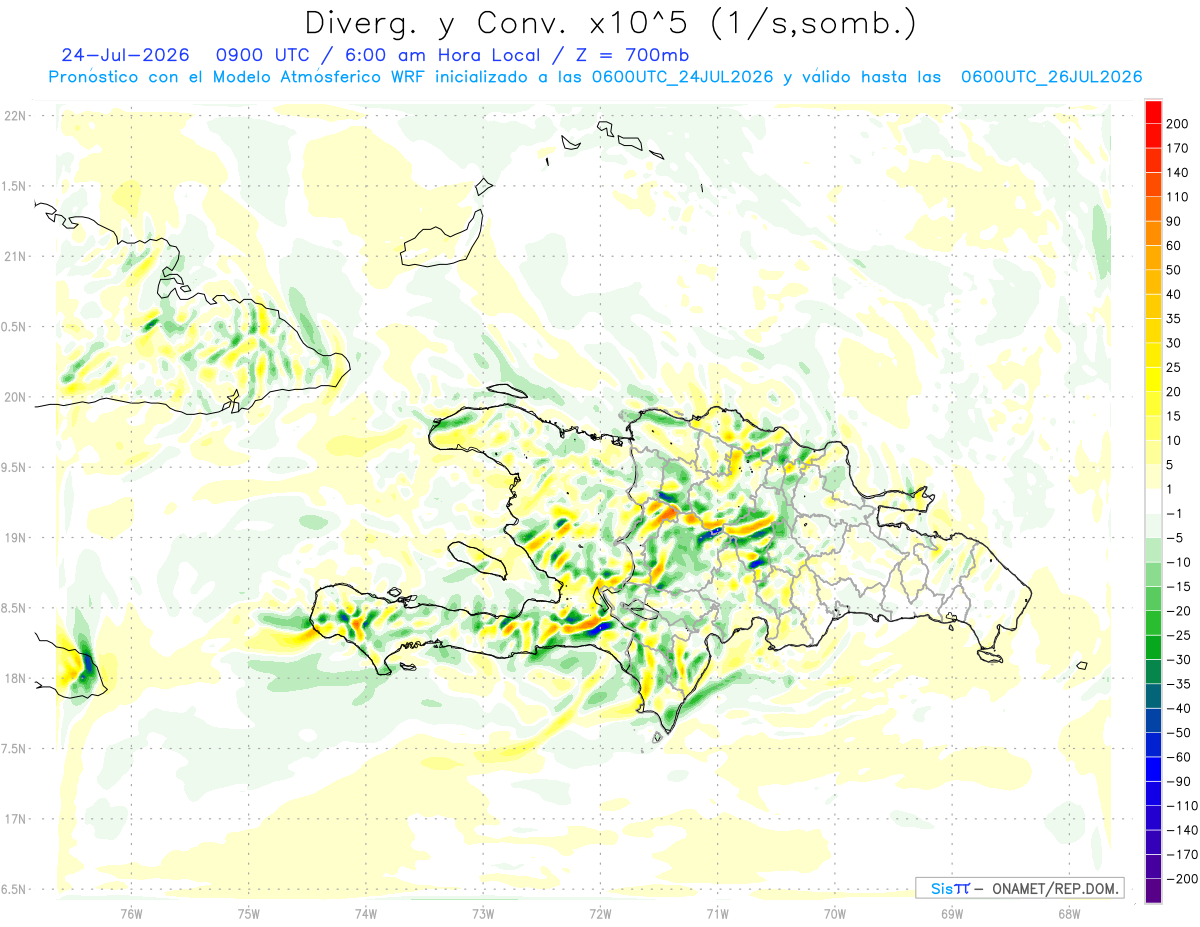Select color bar segment between 170 and 200
Image resolution: width=1200 pixels, height=927 pixels.
point(1153,136)
